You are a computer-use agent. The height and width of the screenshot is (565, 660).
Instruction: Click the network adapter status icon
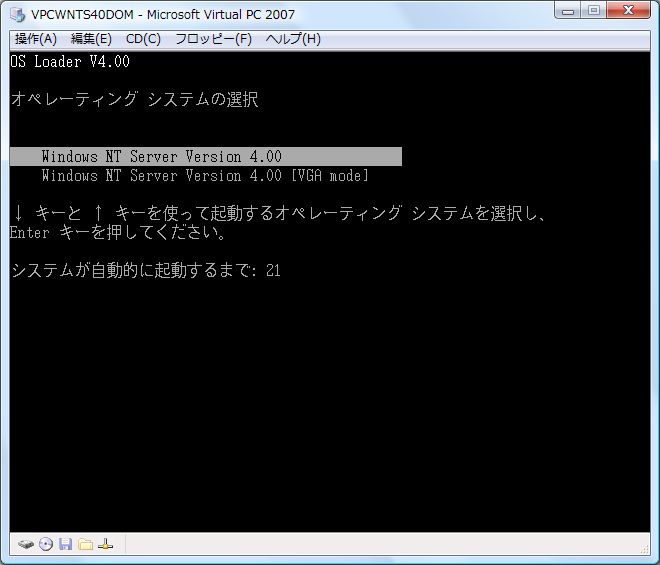pyautogui.click(x=105, y=544)
